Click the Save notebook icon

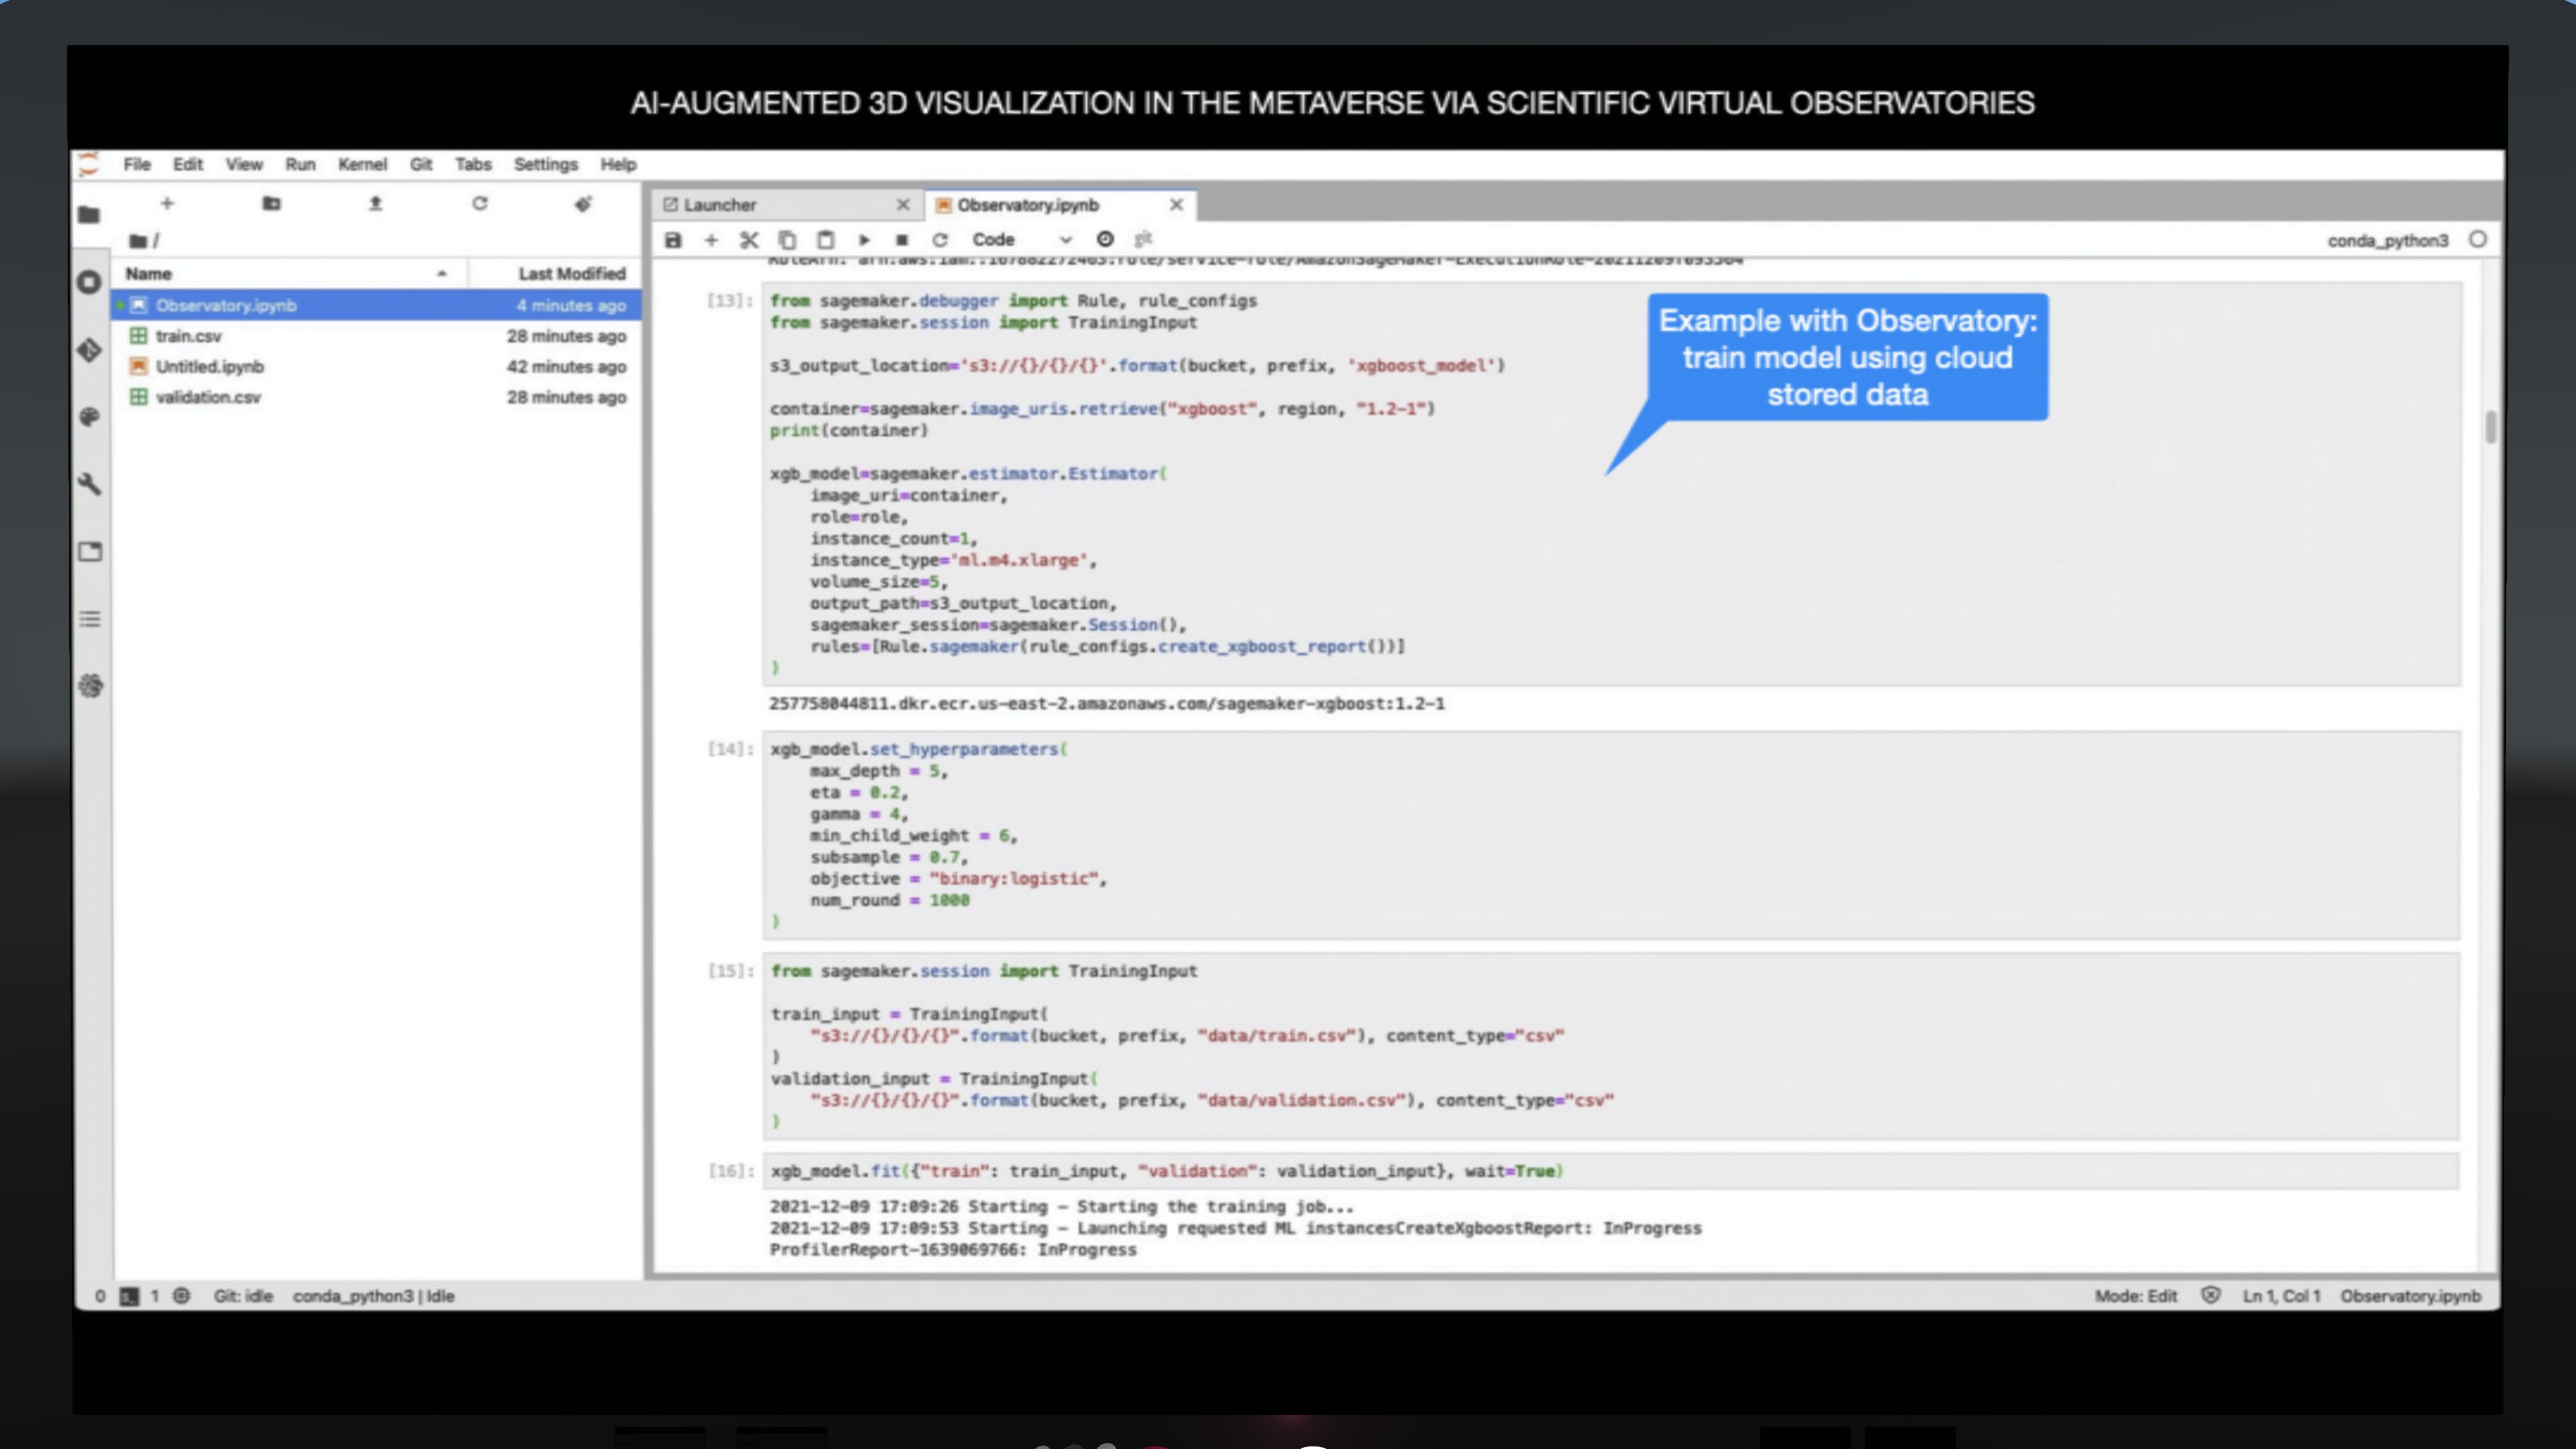[673, 240]
